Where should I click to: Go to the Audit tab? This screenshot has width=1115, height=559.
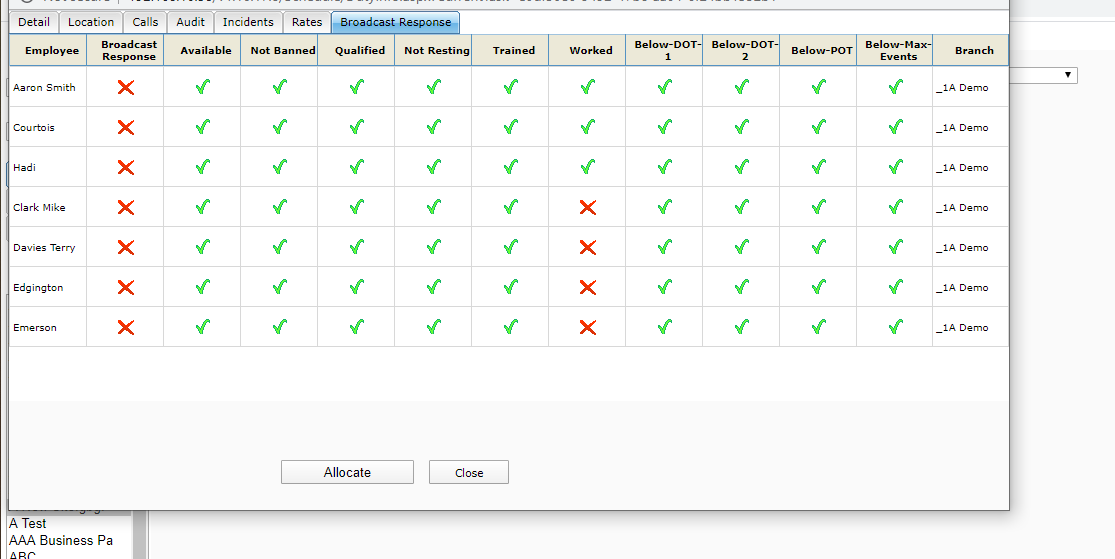coord(190,22)
